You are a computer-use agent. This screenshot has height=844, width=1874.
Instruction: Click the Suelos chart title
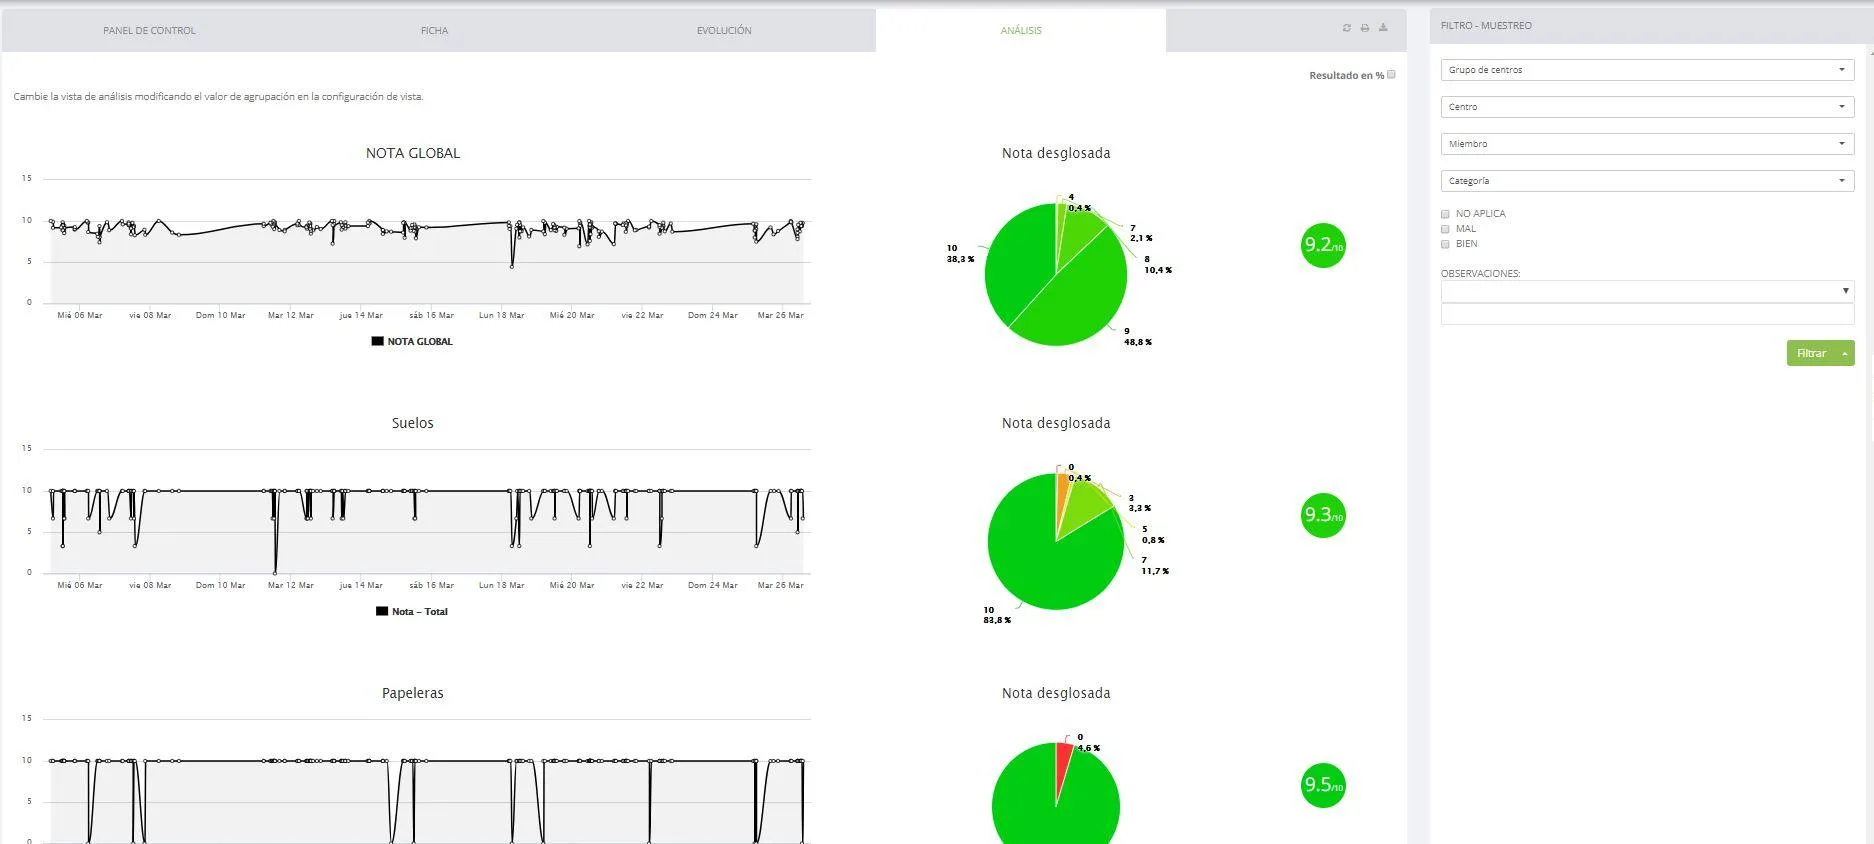pos(412,423)
